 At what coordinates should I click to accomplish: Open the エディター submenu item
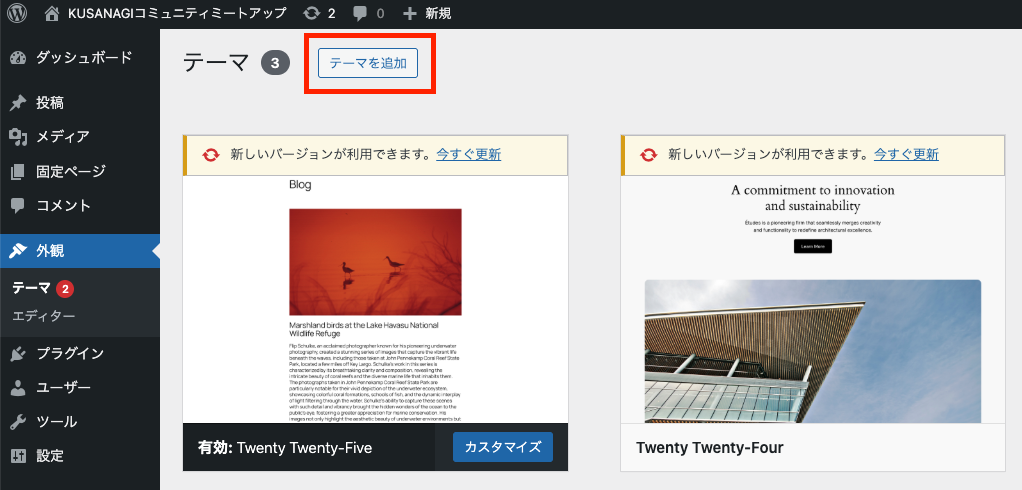tap(43, 316)
